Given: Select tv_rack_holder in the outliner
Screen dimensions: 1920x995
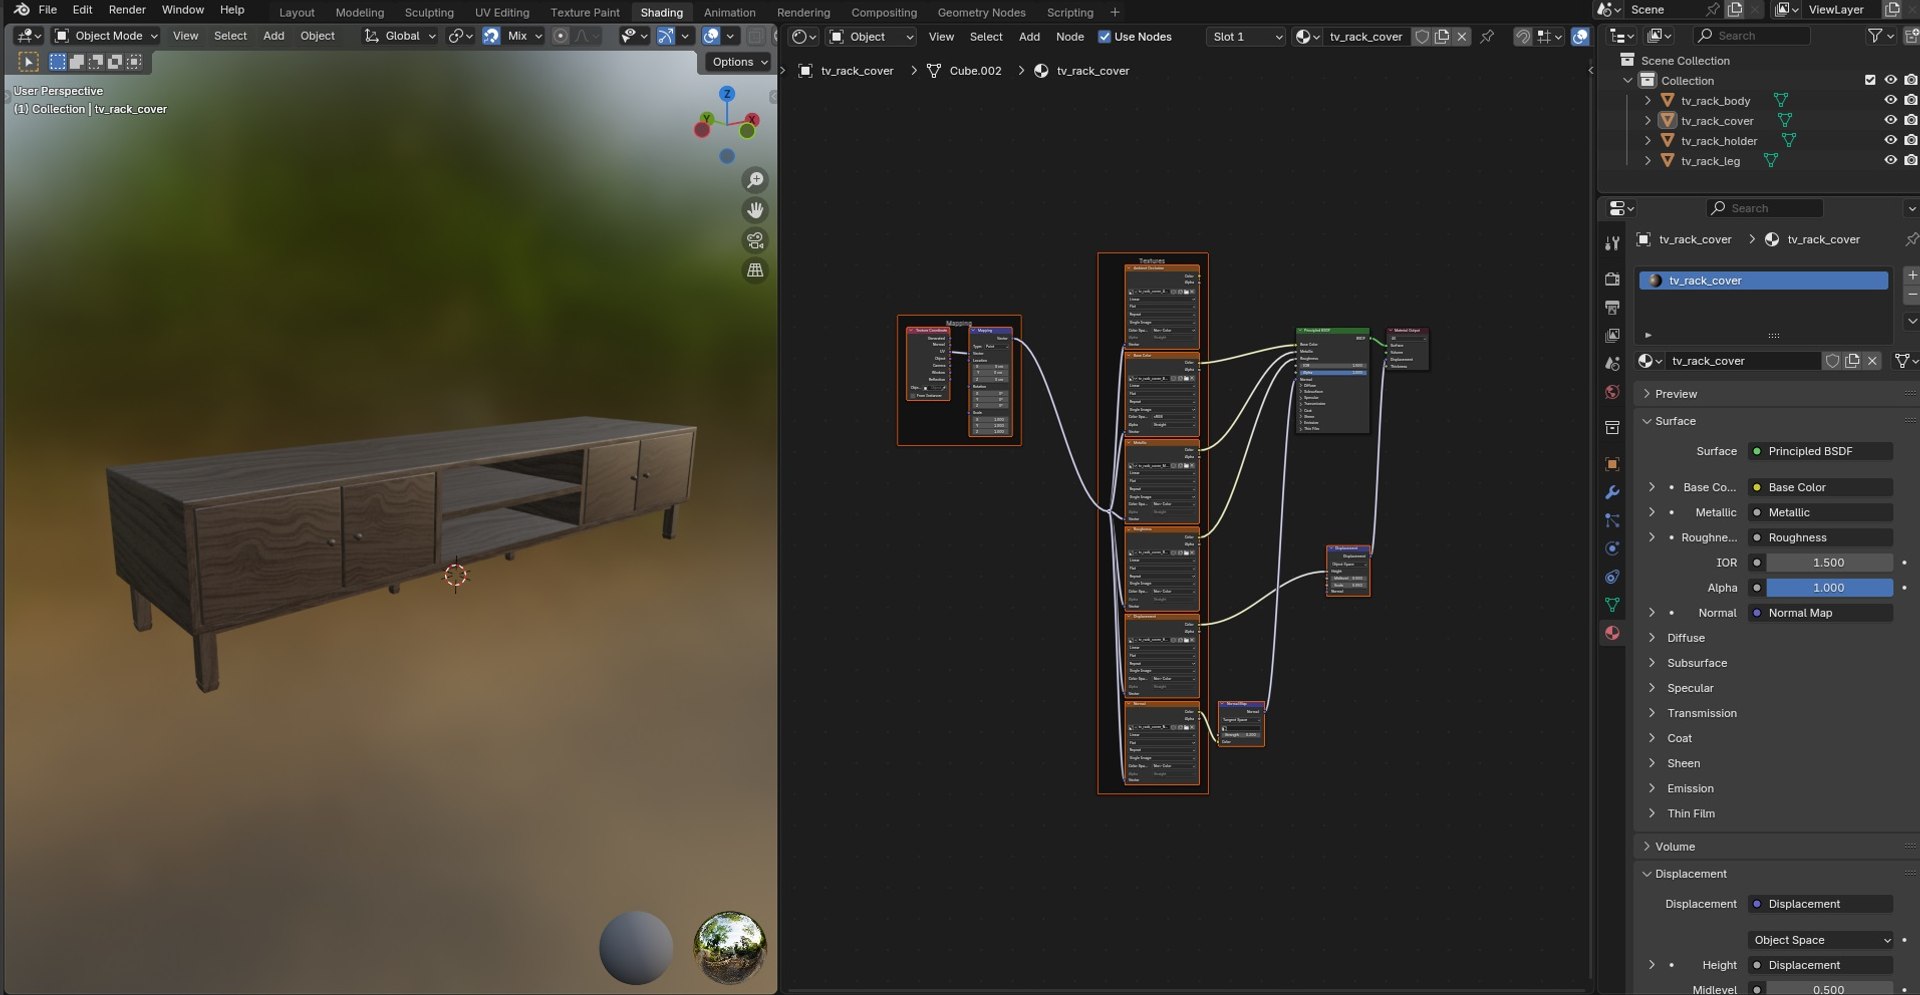Looking at the screenshot, I should coord(1718,141).
